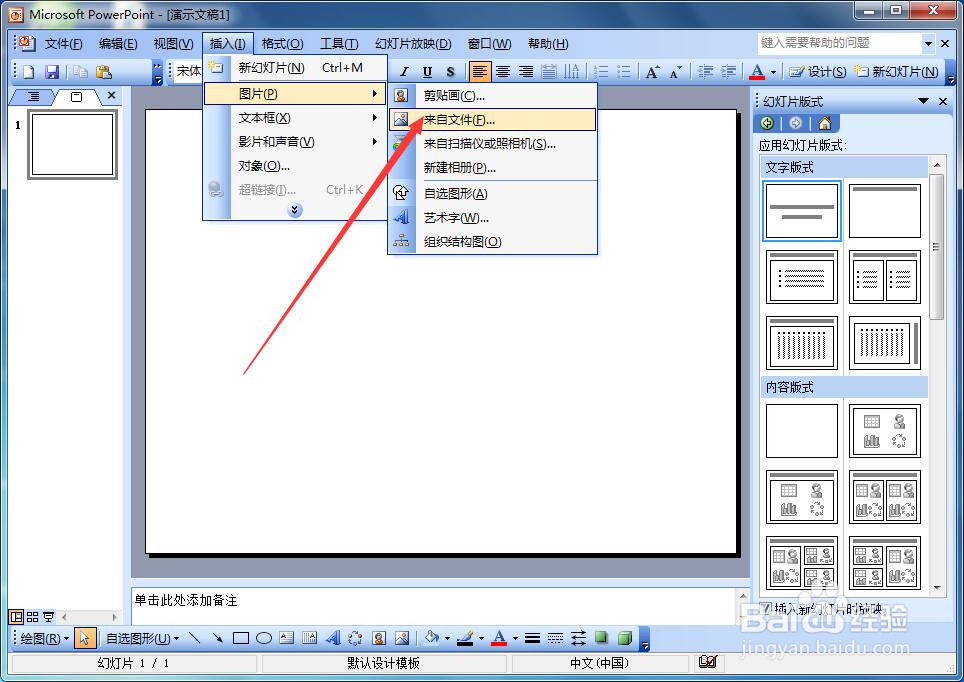Click the Save icon in toolbar
Viewport: 964px width, 682px height.
(52, 72)
